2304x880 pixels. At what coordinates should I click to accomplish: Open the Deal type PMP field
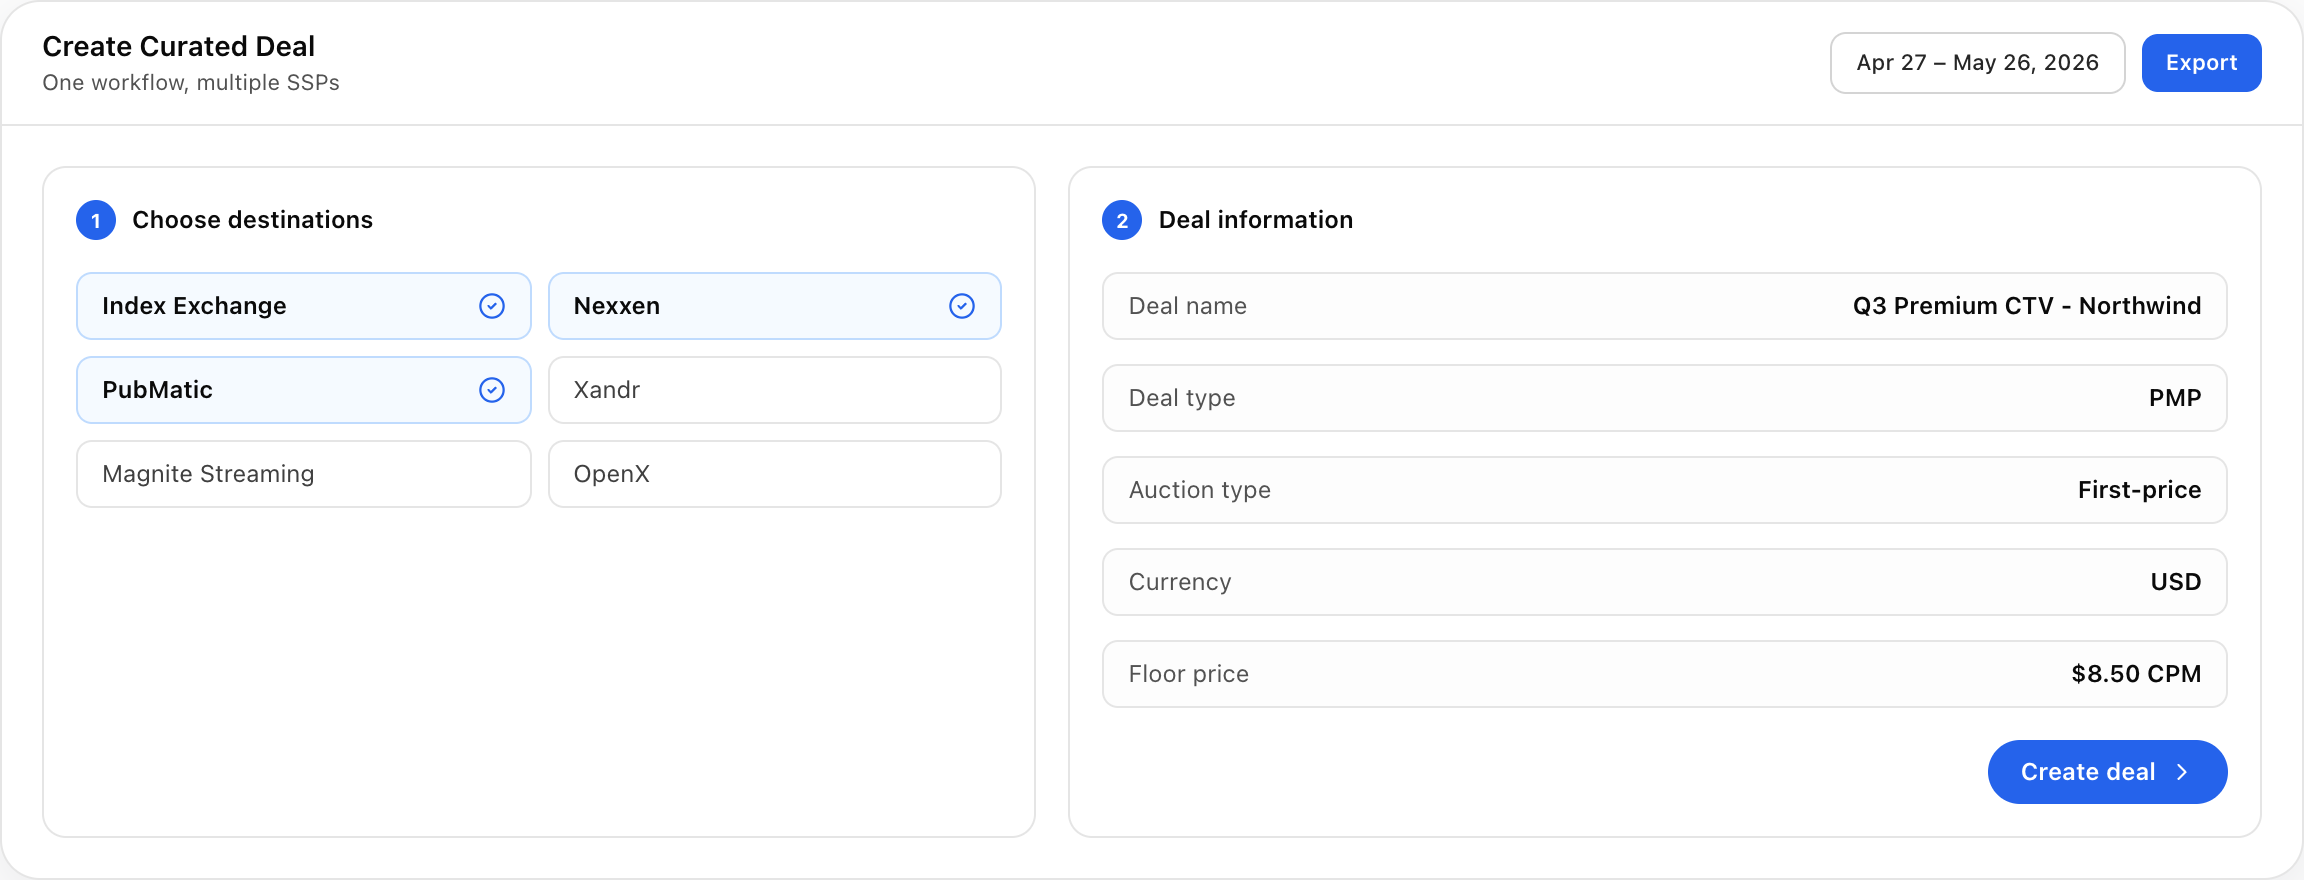tap(1665, 398)
